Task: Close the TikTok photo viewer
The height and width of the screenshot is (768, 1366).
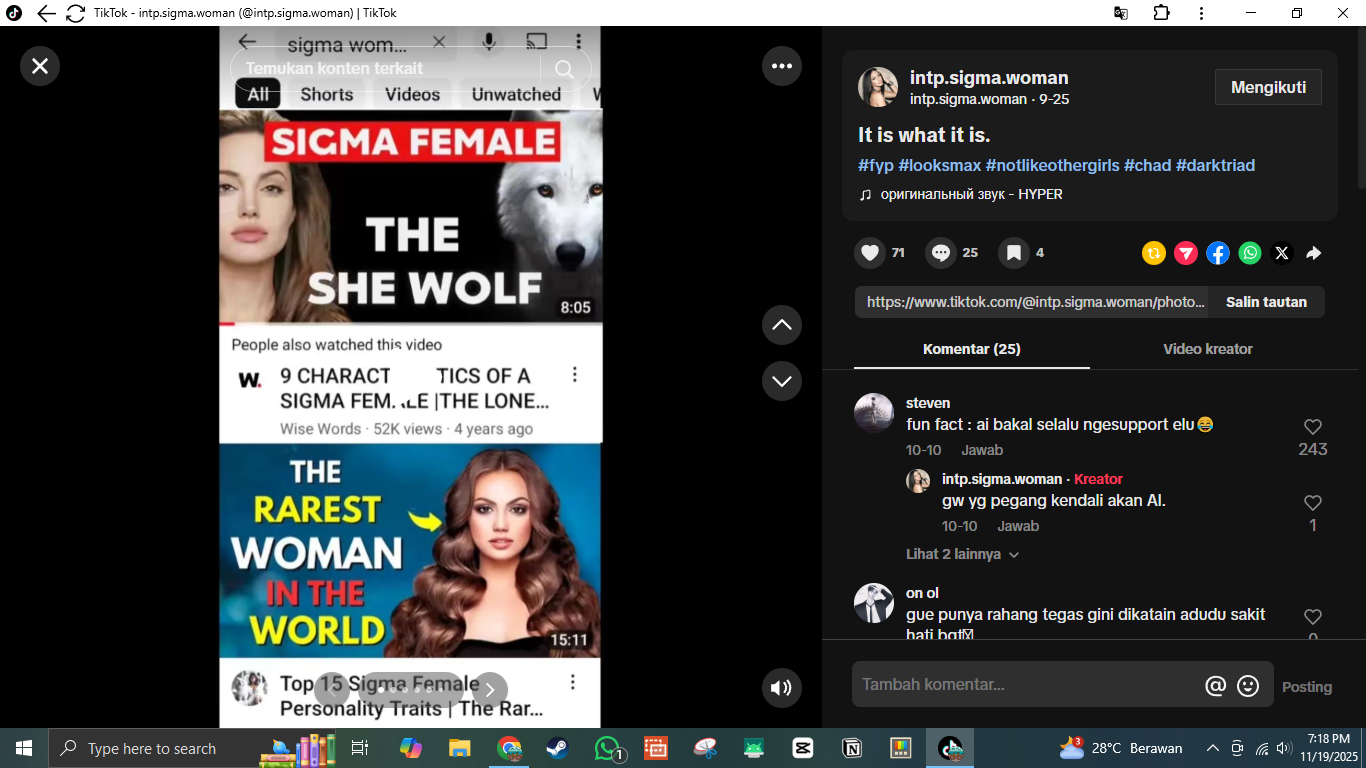Action: pyautogui.click(x=40, y=66)
